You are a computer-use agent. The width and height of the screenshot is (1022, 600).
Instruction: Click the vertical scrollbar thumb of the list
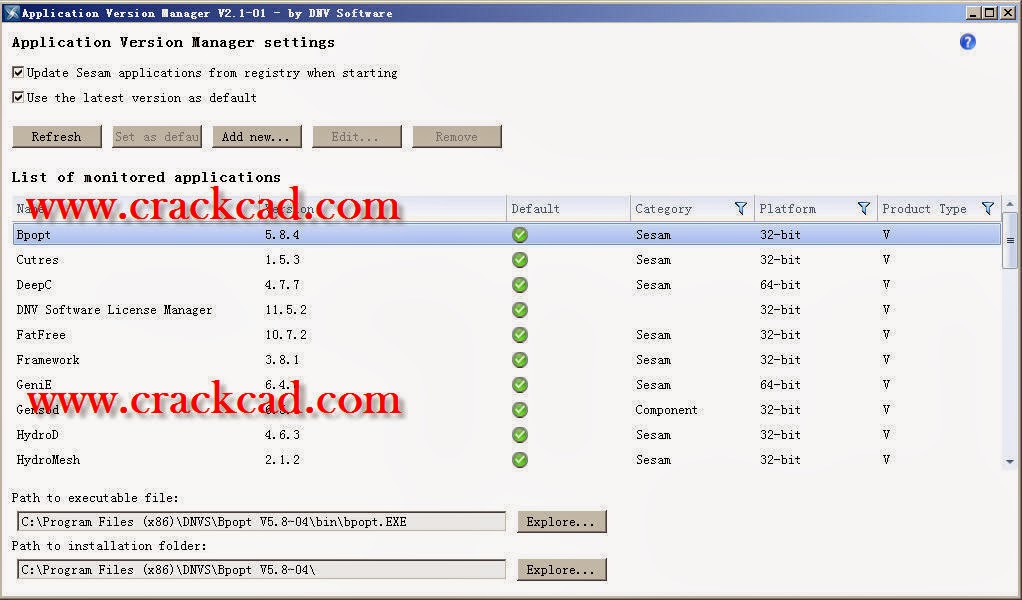click(x=1010, y=240)
